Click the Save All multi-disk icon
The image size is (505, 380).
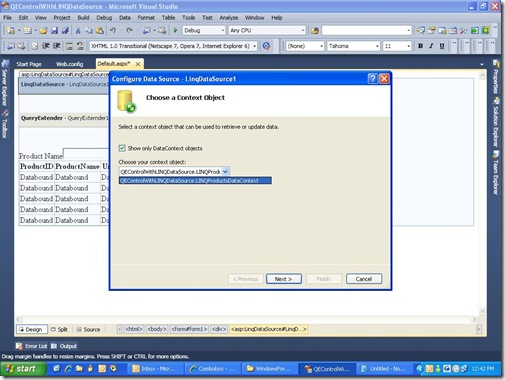pos(65,30)
